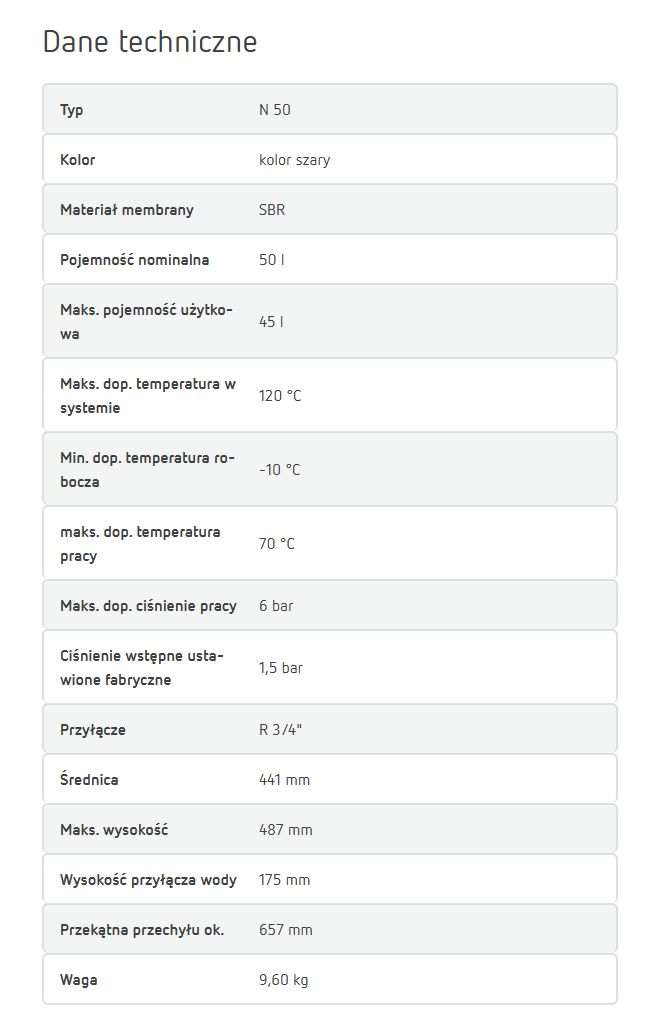The width and height of the screenshot is (649, 1027).
Task: Click the 'Maks. wysokość' row label
Action: (x=114, y=830)
